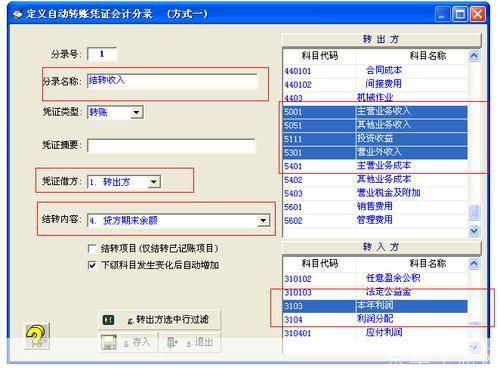Select row 5301 营业外收入
This screenshot has height=374, width=500.
click(375, 153)
